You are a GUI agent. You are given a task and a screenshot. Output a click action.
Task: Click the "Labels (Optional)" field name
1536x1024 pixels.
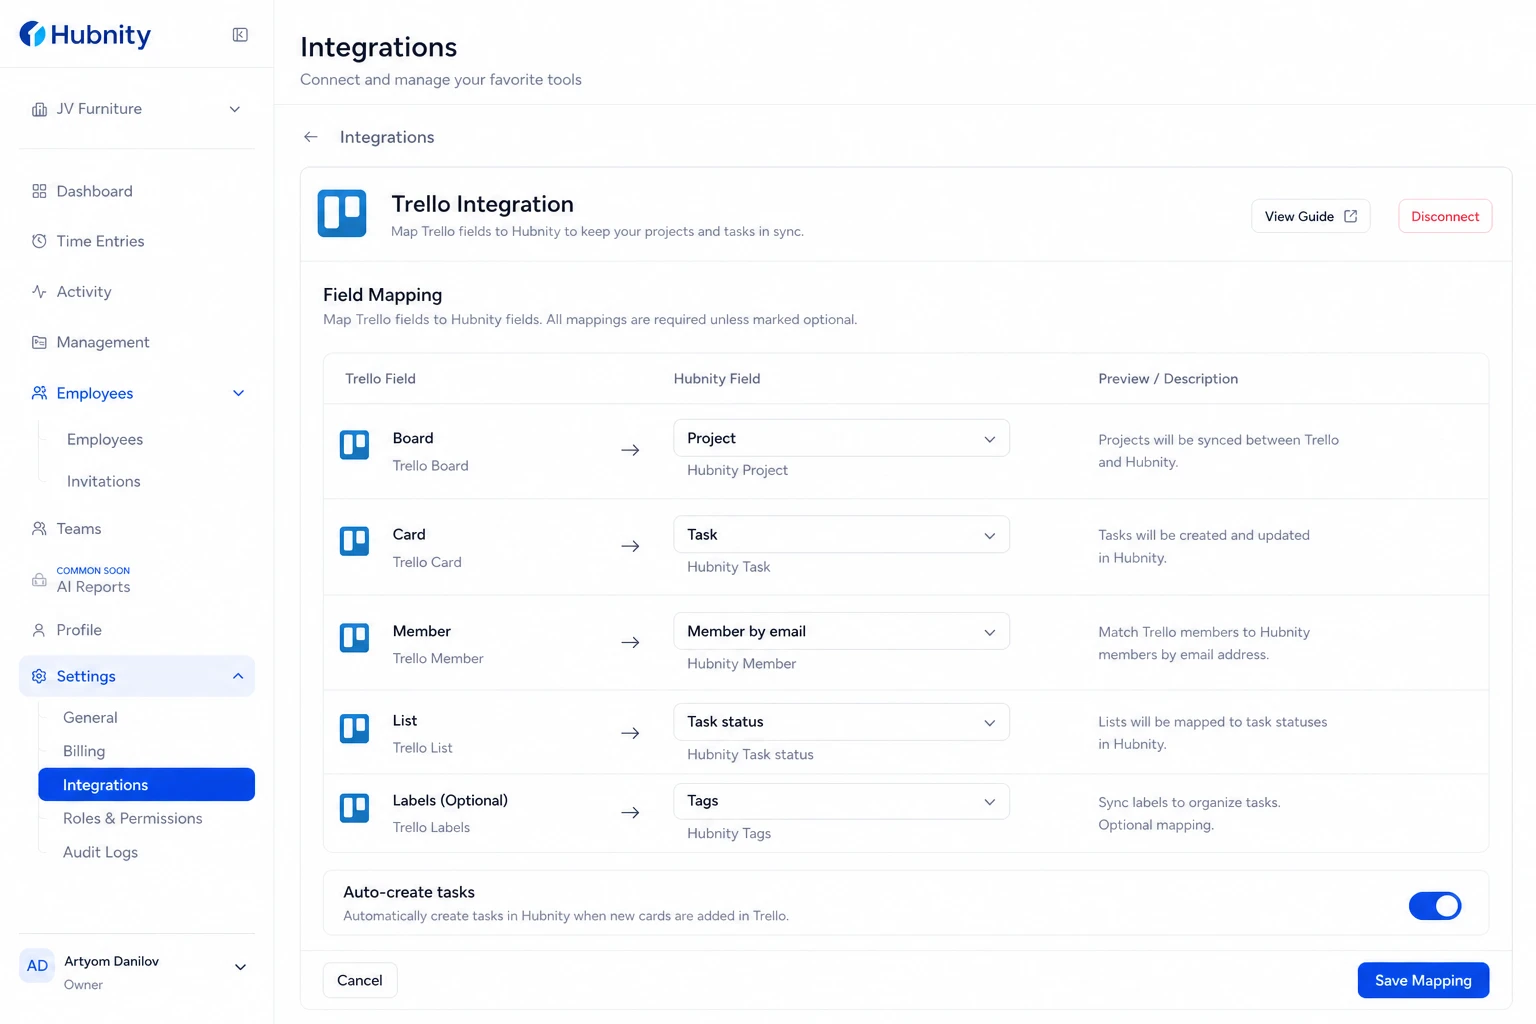[450, 800]
